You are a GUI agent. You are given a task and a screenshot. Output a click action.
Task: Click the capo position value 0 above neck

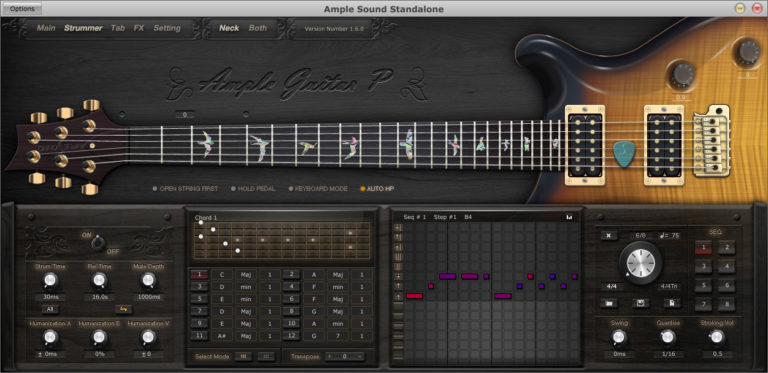(x=185, y=115)
